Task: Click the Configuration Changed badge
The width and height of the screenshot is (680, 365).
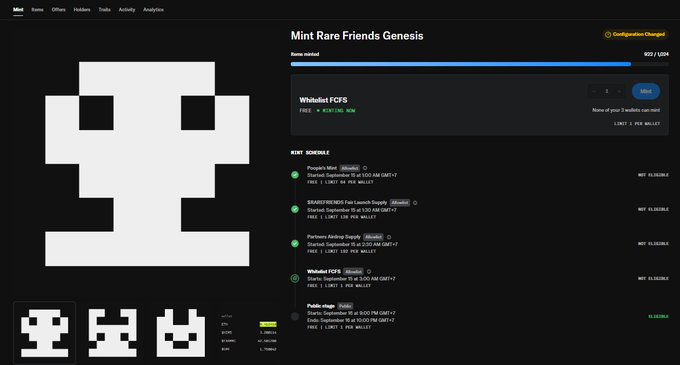Action: (x=635, y=34)
